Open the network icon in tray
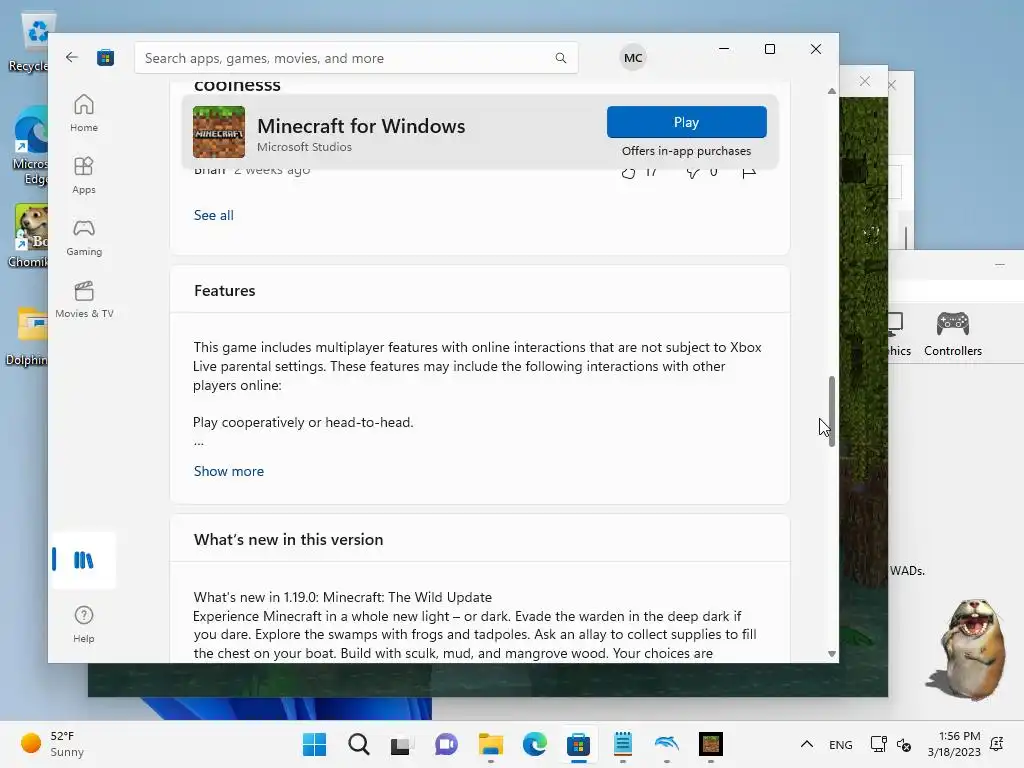 tap(878, 744)
